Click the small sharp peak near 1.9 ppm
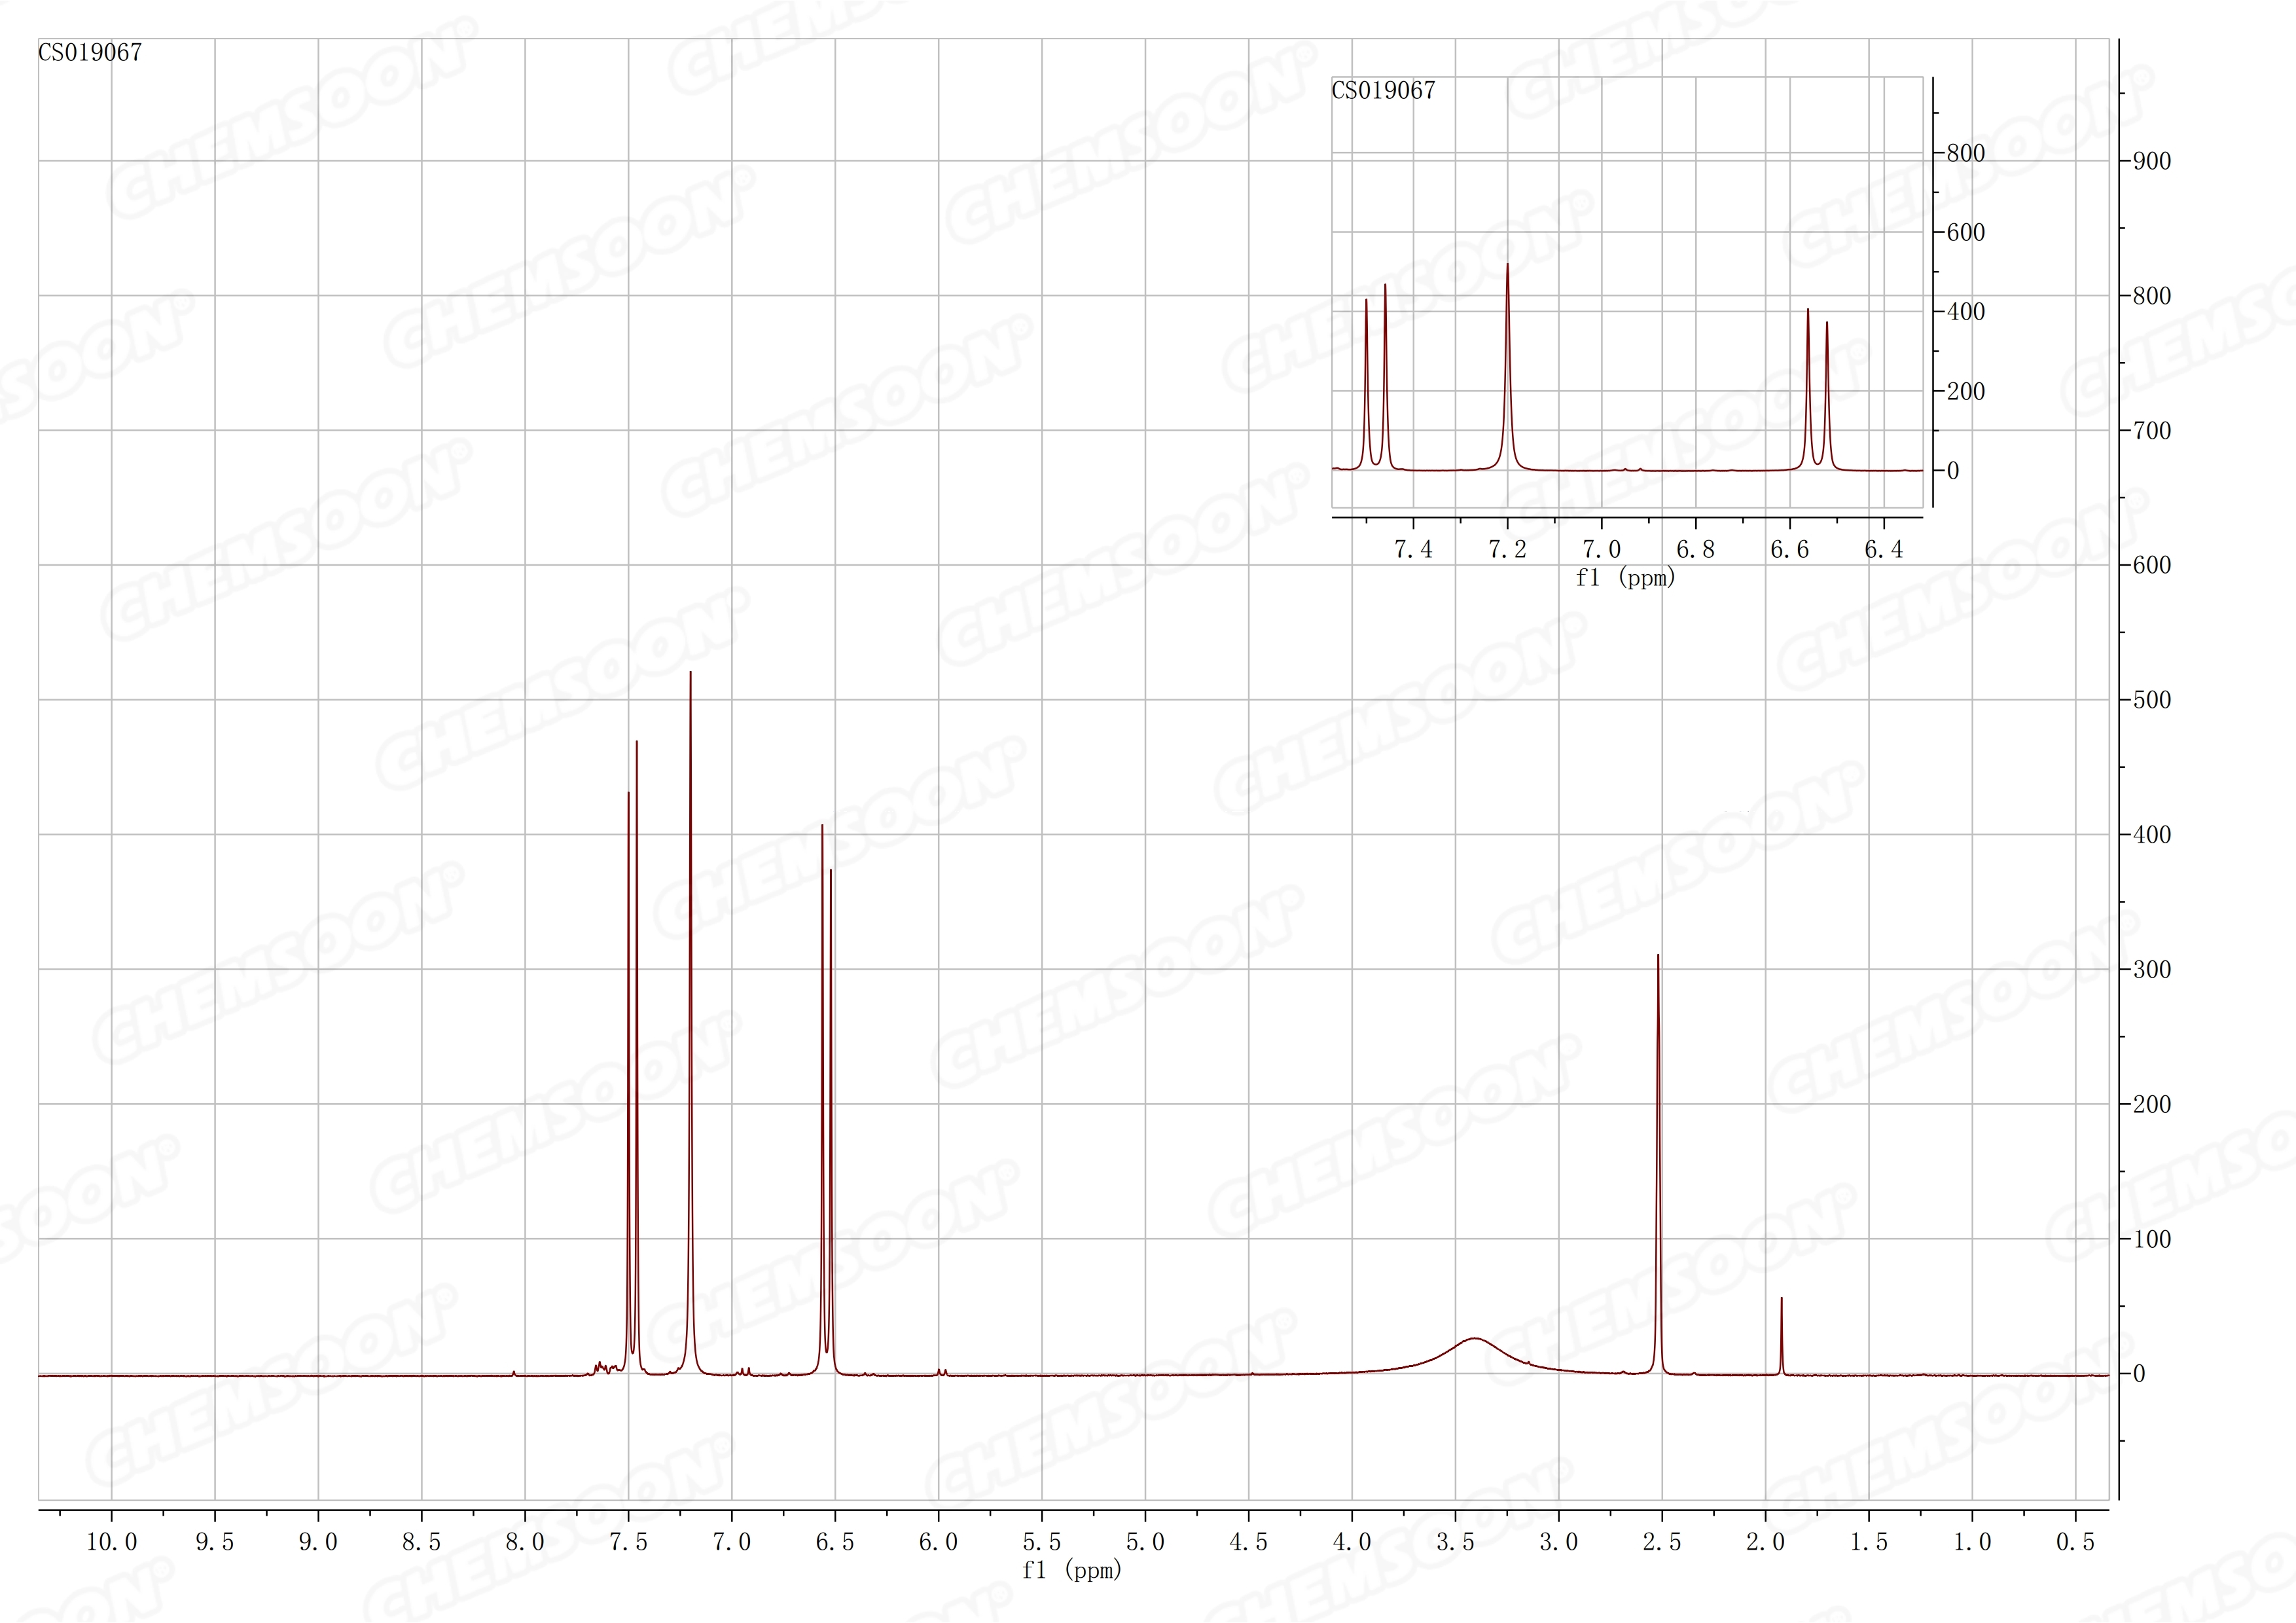Image resolution: width=2296 pixels, height=1623 pixels. [x=1781, y=1336]
